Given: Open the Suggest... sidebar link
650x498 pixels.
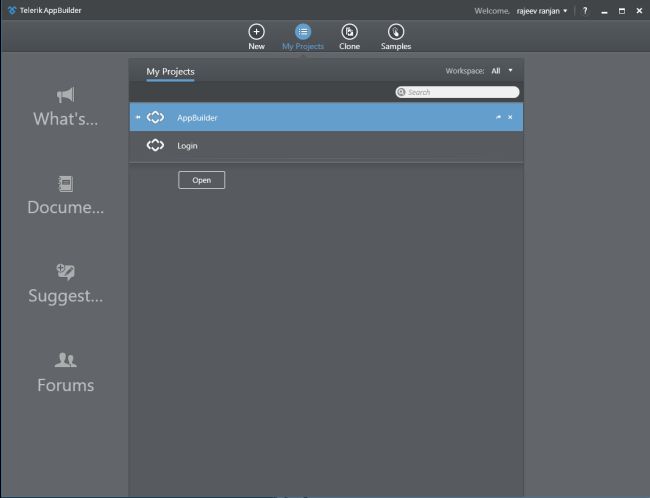Looking at the screenshot, I should 65,296.
